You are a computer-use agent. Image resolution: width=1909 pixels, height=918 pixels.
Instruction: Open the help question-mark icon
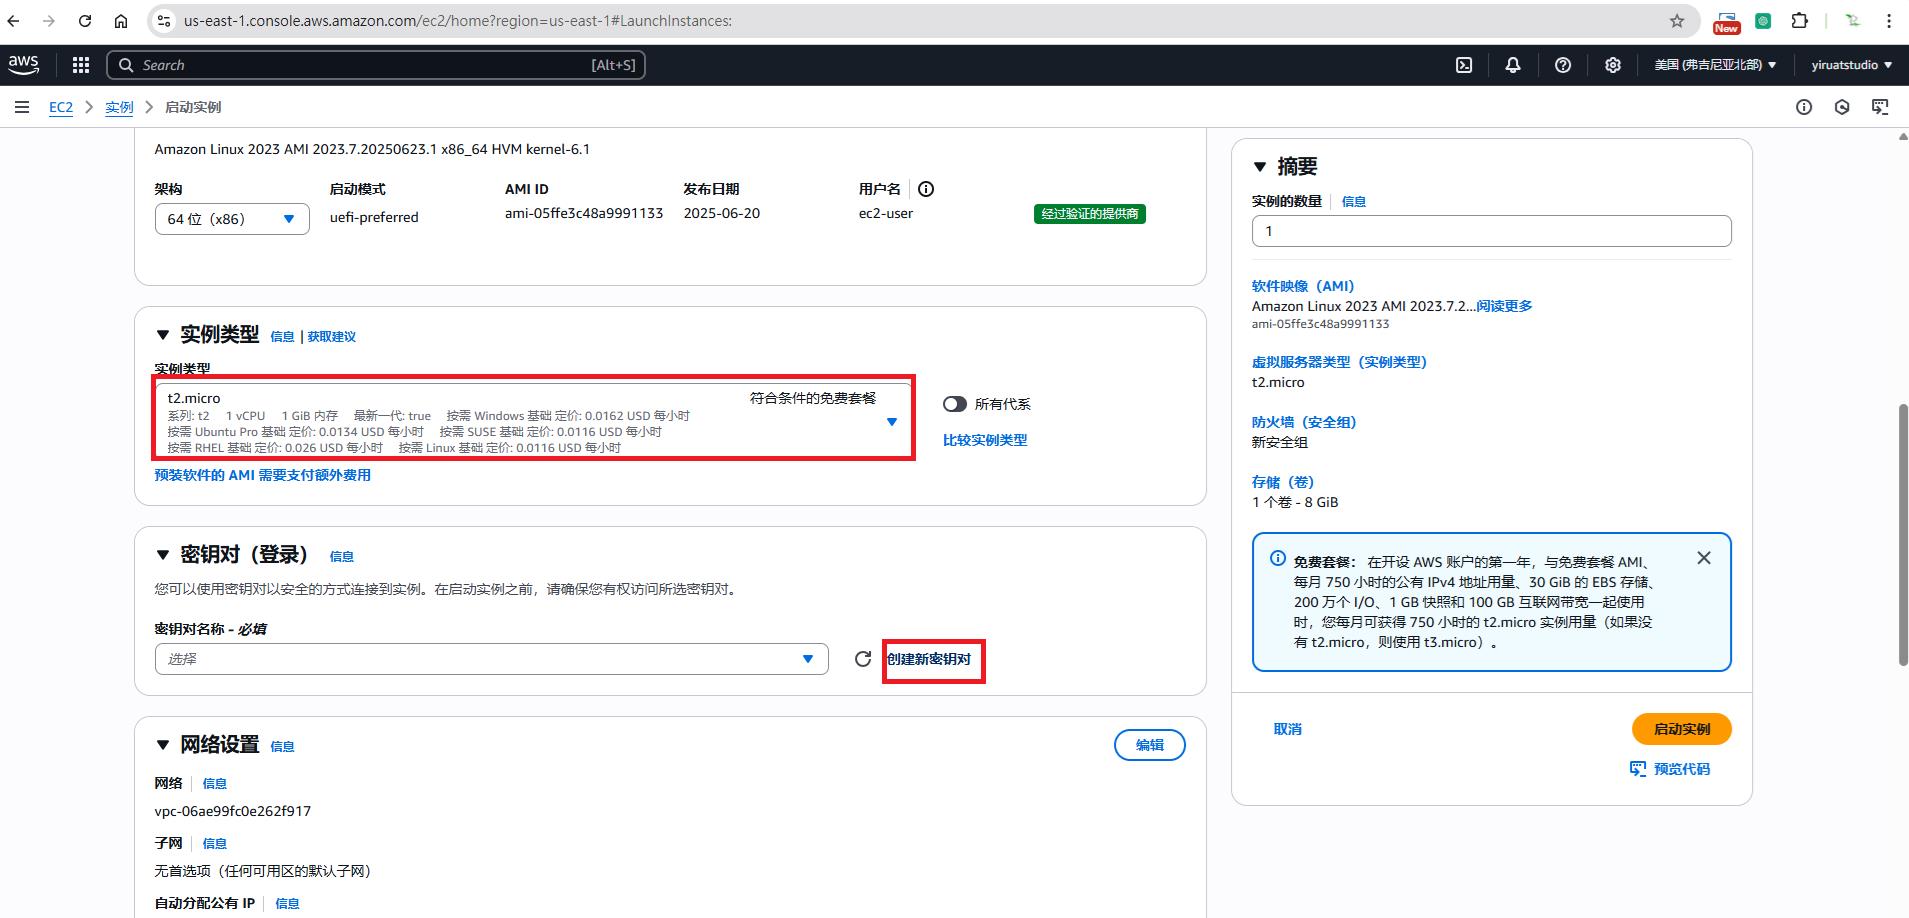pos(1563,65)
